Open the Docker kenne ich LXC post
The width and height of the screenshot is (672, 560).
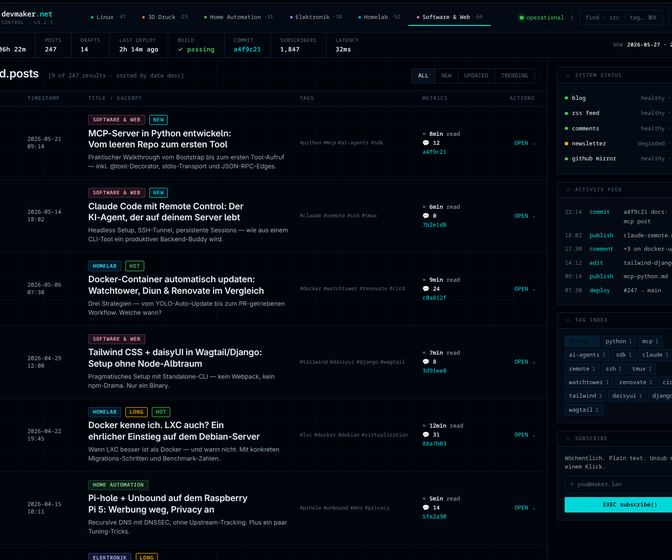174,431
